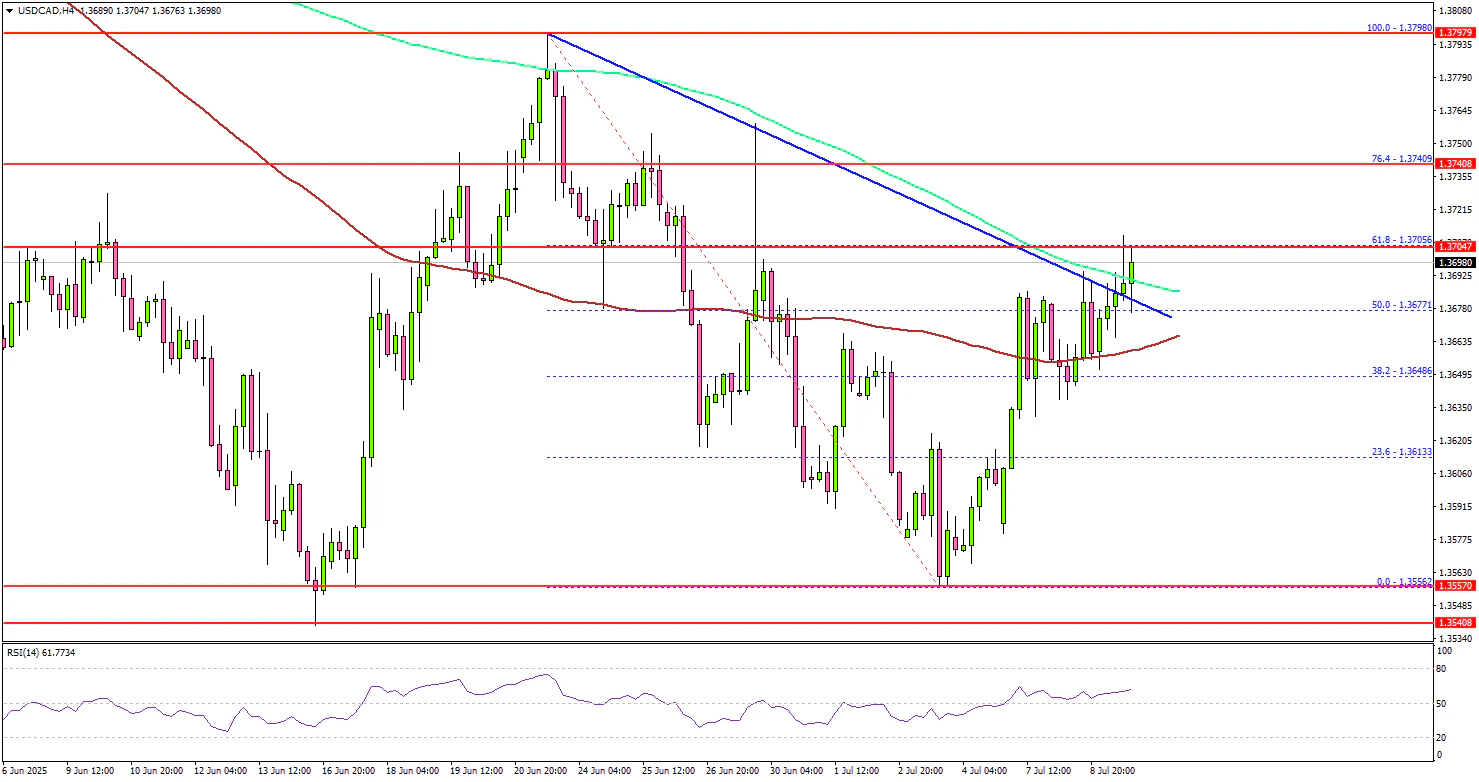Click the Fibonacci 38.2 - 1.36486 label
The image size is (1479, 782).
[x=1402, y=371]
